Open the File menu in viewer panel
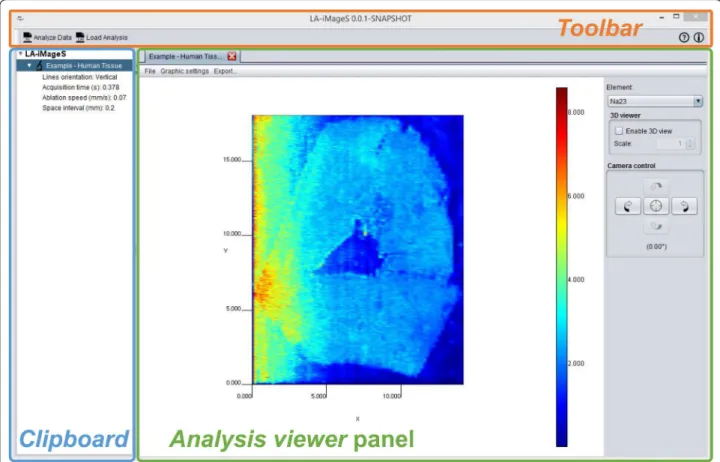The height and width of the screenshot is (462, 720). coord(150,71)
